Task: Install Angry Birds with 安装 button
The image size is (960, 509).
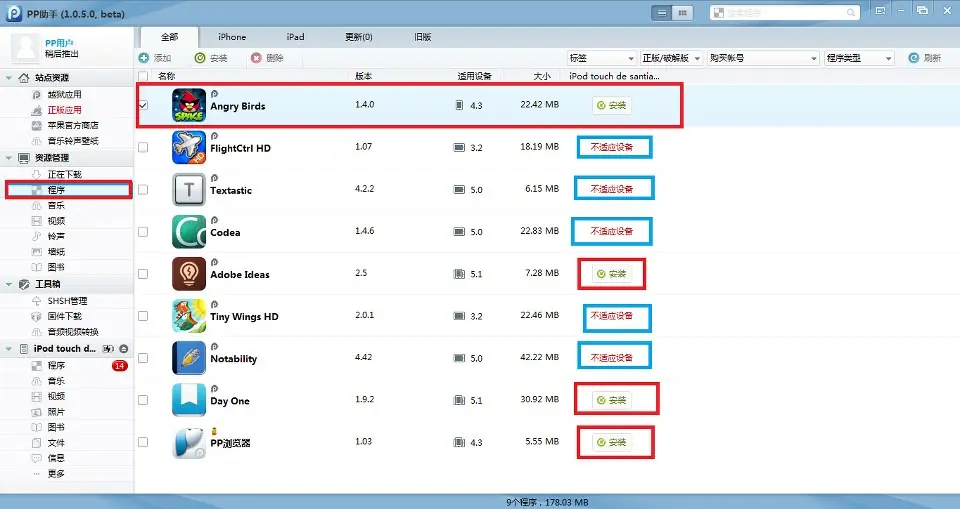Action: pos(612,105)
